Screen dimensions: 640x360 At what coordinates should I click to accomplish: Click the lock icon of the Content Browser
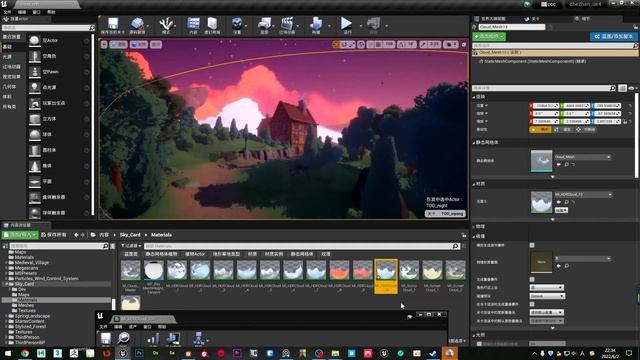pyautogui.click(x=464, y=235)
